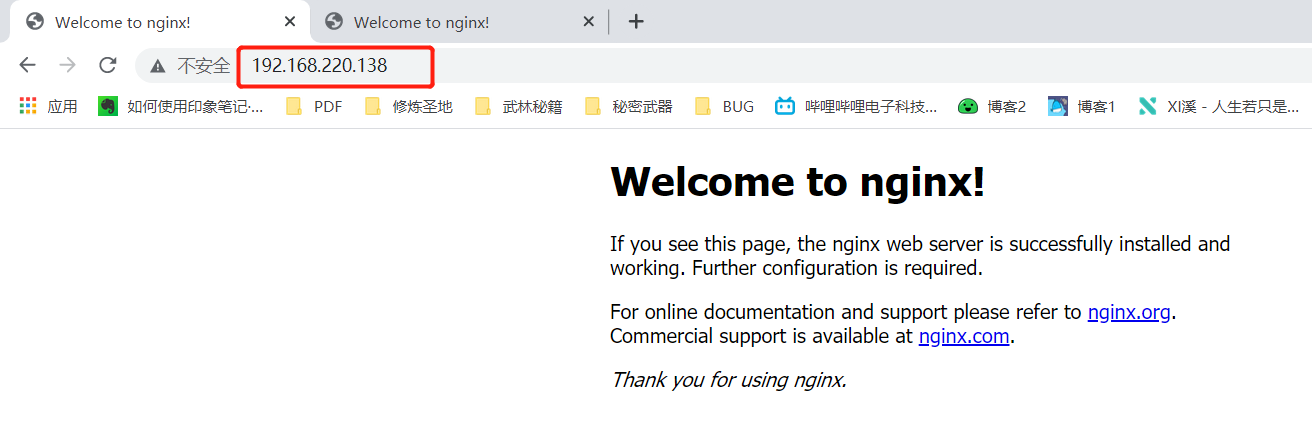Open the BUG bookmark folder
Screen dimensions: 1312x426
(724, 106)
